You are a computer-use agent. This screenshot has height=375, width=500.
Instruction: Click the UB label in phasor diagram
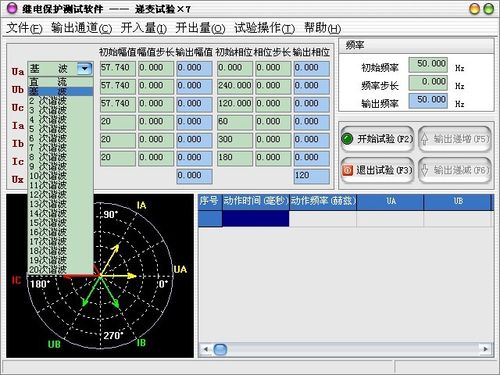pos(54,344)
